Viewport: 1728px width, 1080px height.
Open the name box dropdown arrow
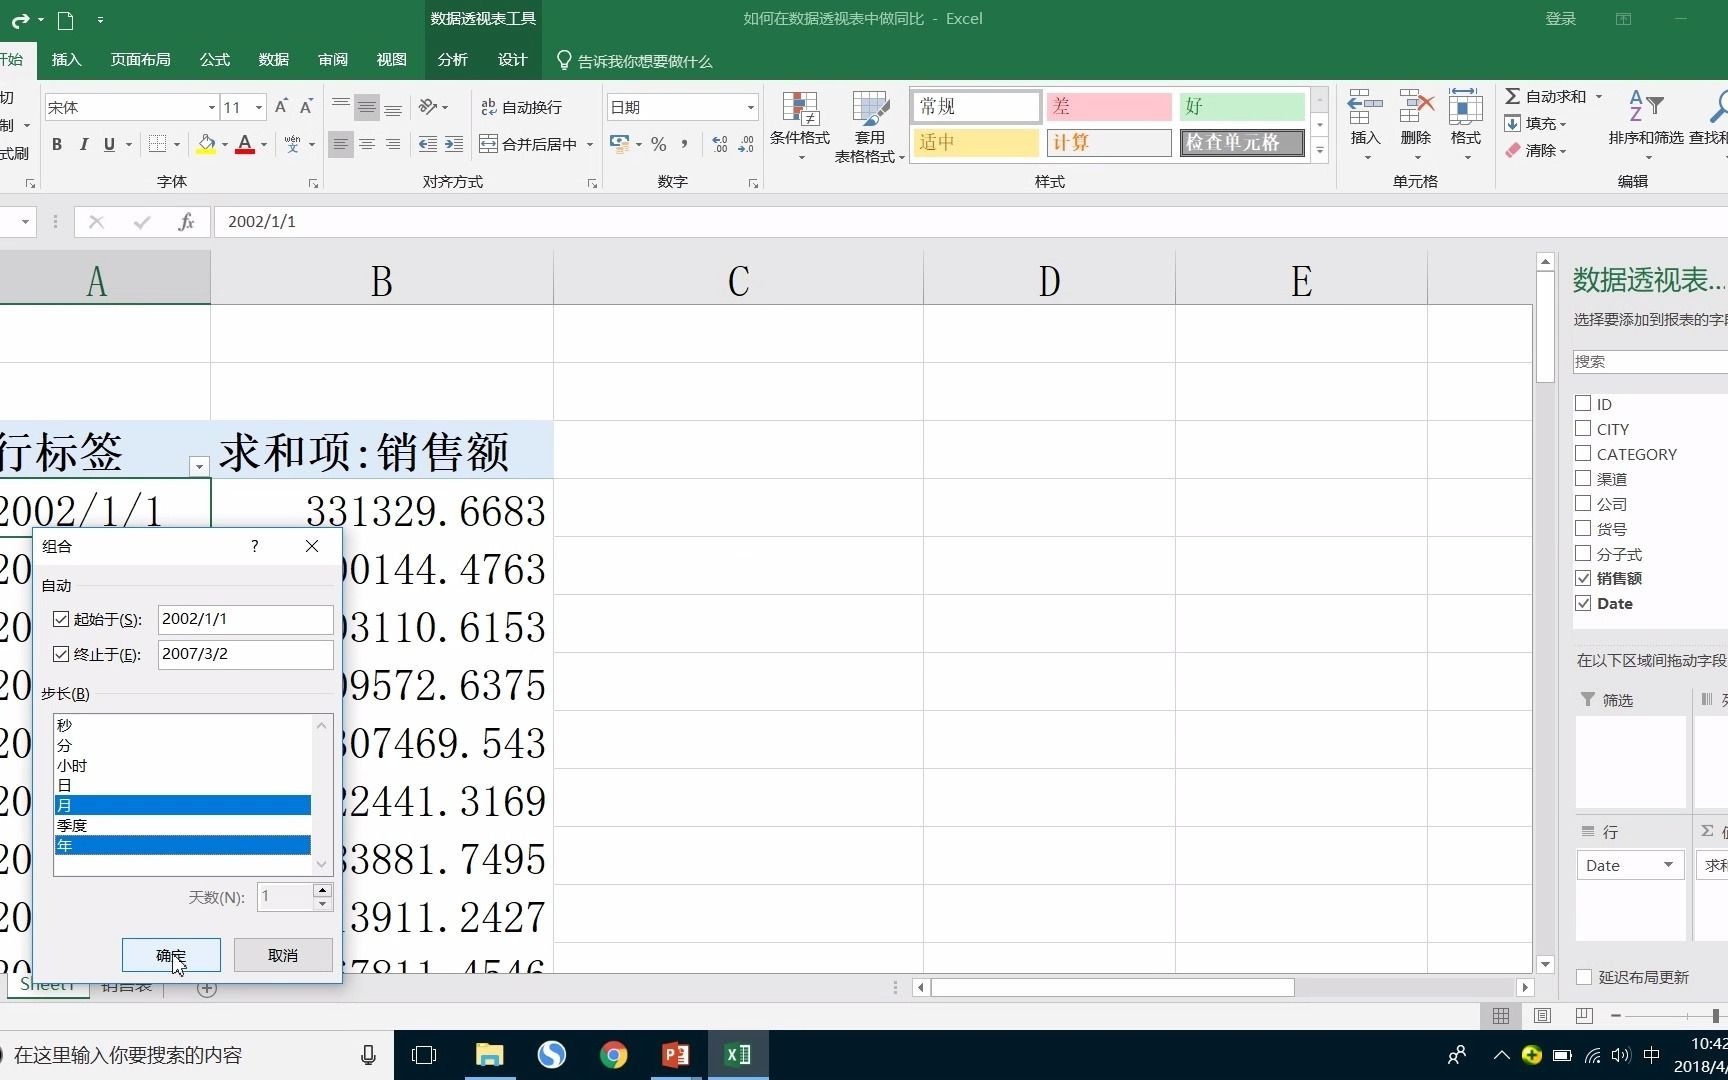click(24, 222)
